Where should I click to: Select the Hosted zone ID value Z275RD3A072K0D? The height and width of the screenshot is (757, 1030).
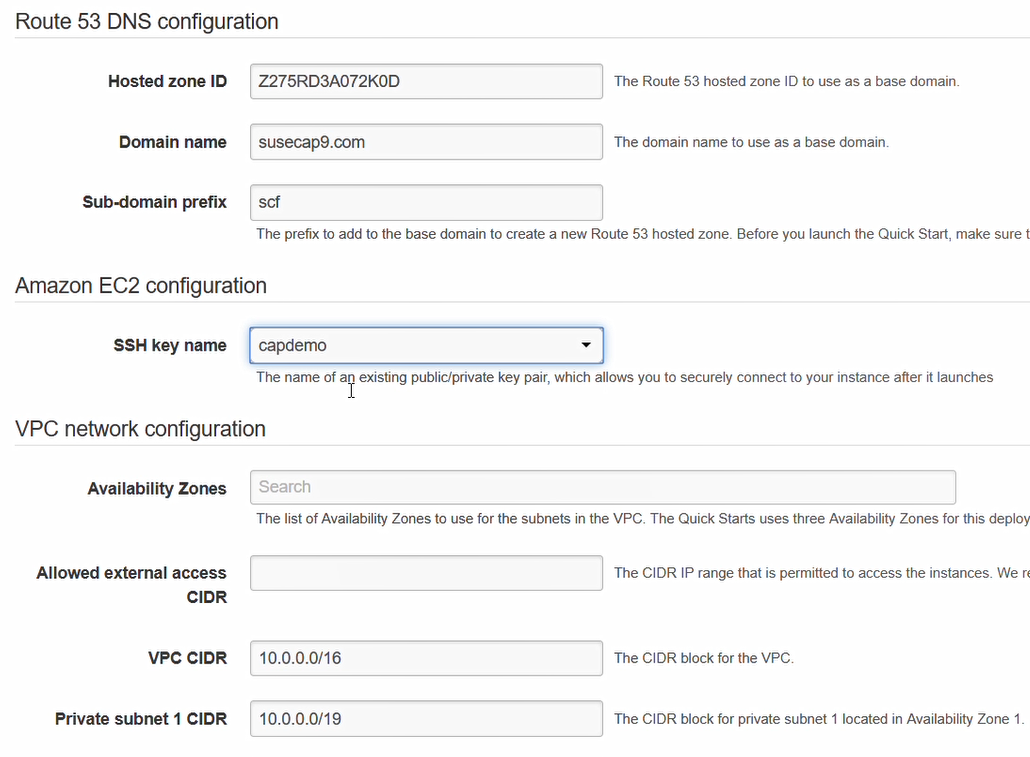[x=425, y=81]
